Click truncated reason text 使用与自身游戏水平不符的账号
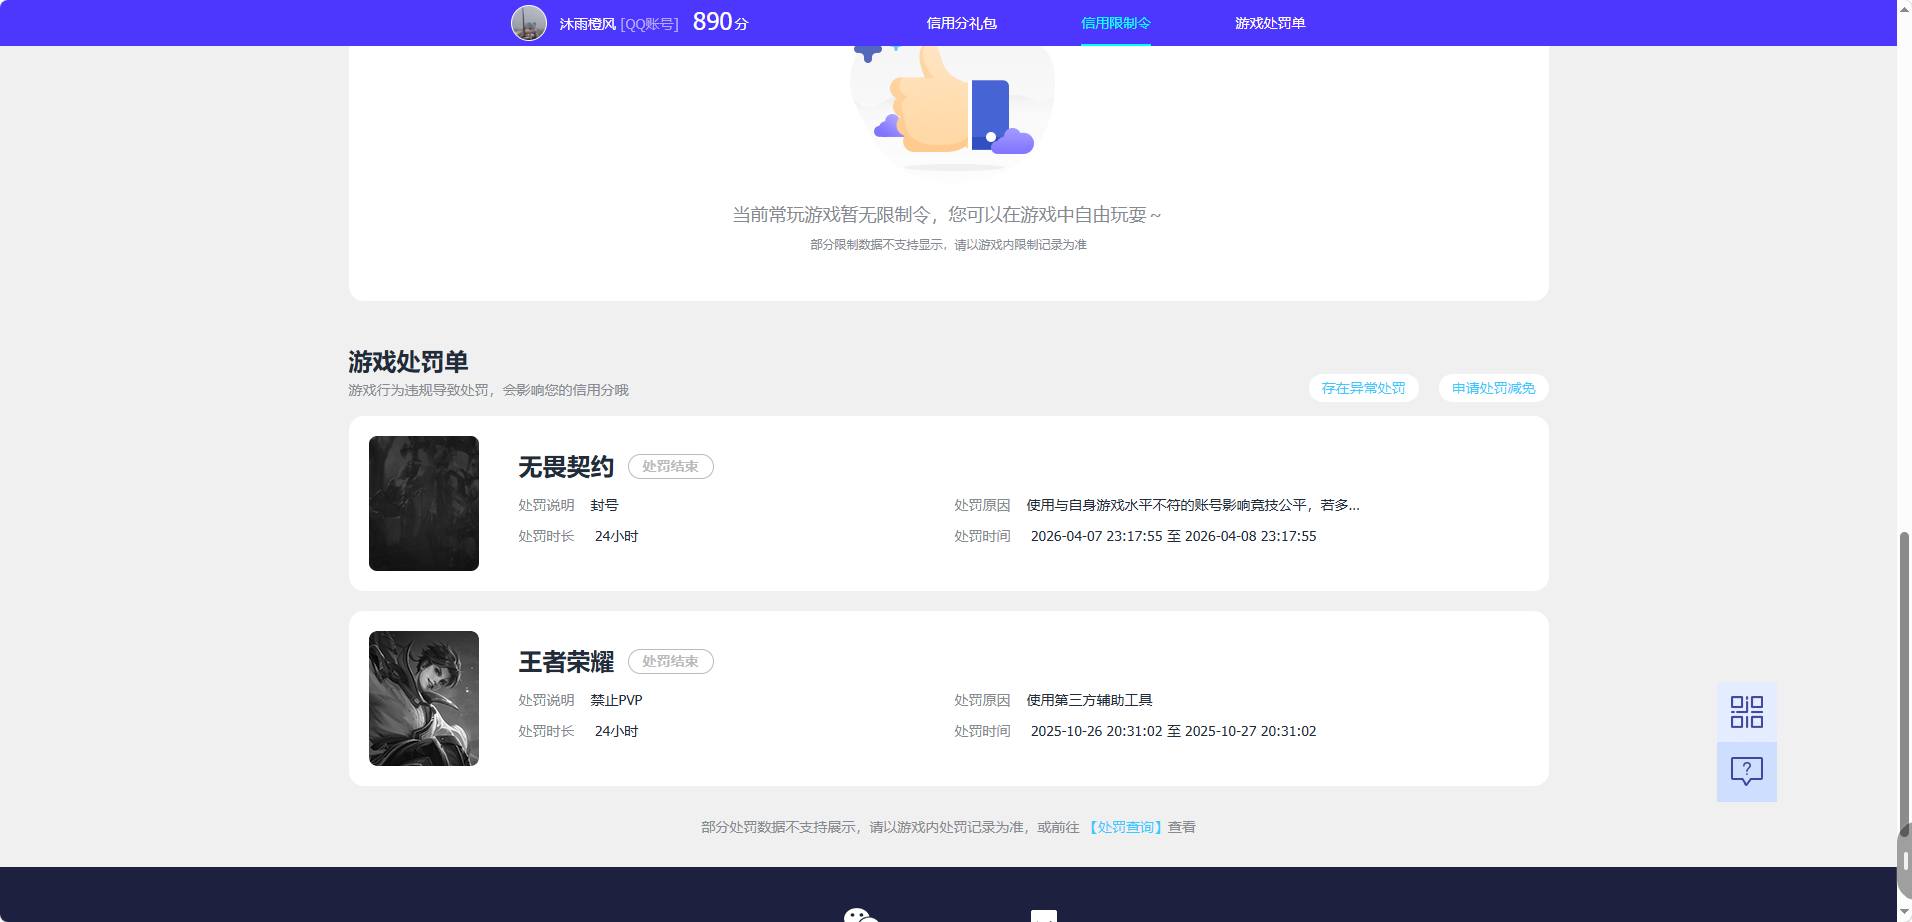Image resolution: width=1912 pixels, height=922 pixels. coord(1193,505)
